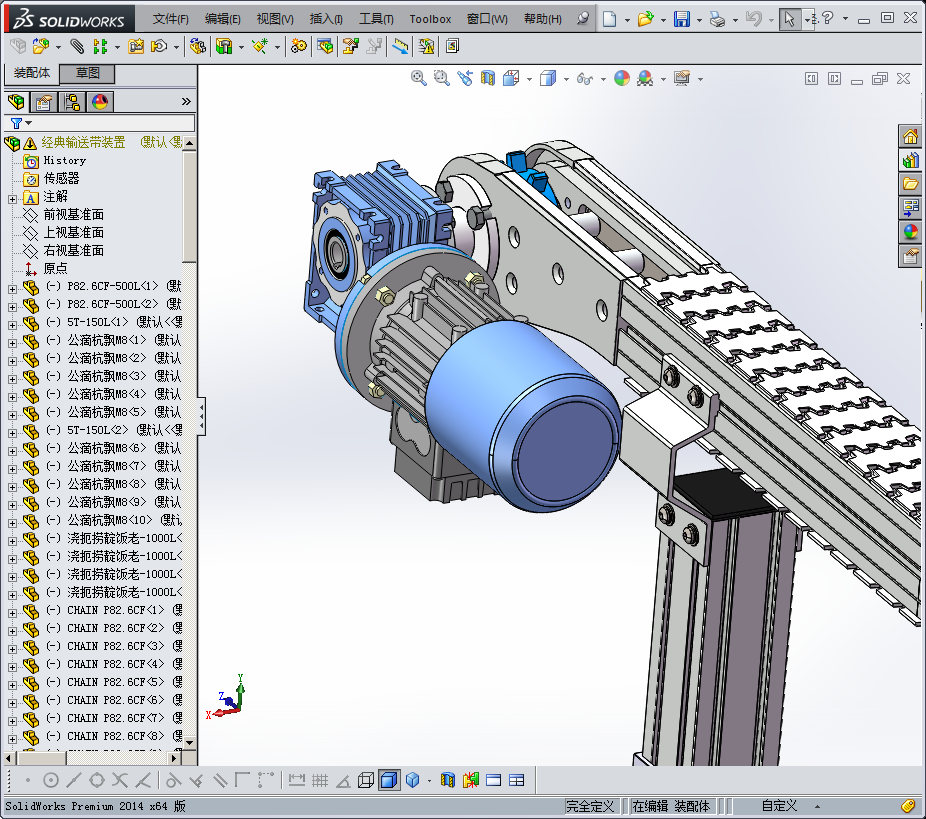Open the 工具(T) menu
The image size is (926, 819).
(x=376, y=19)
